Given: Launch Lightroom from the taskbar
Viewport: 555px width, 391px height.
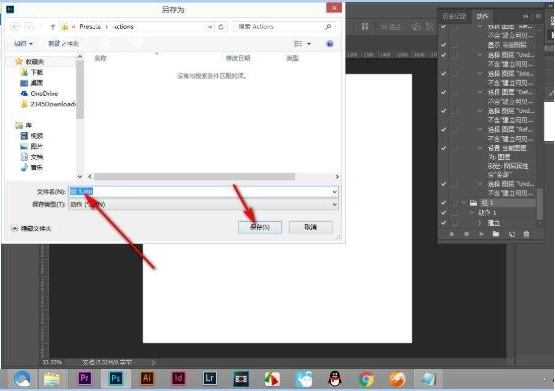Looking at the screenshot, I should click(x=210, y=379).
